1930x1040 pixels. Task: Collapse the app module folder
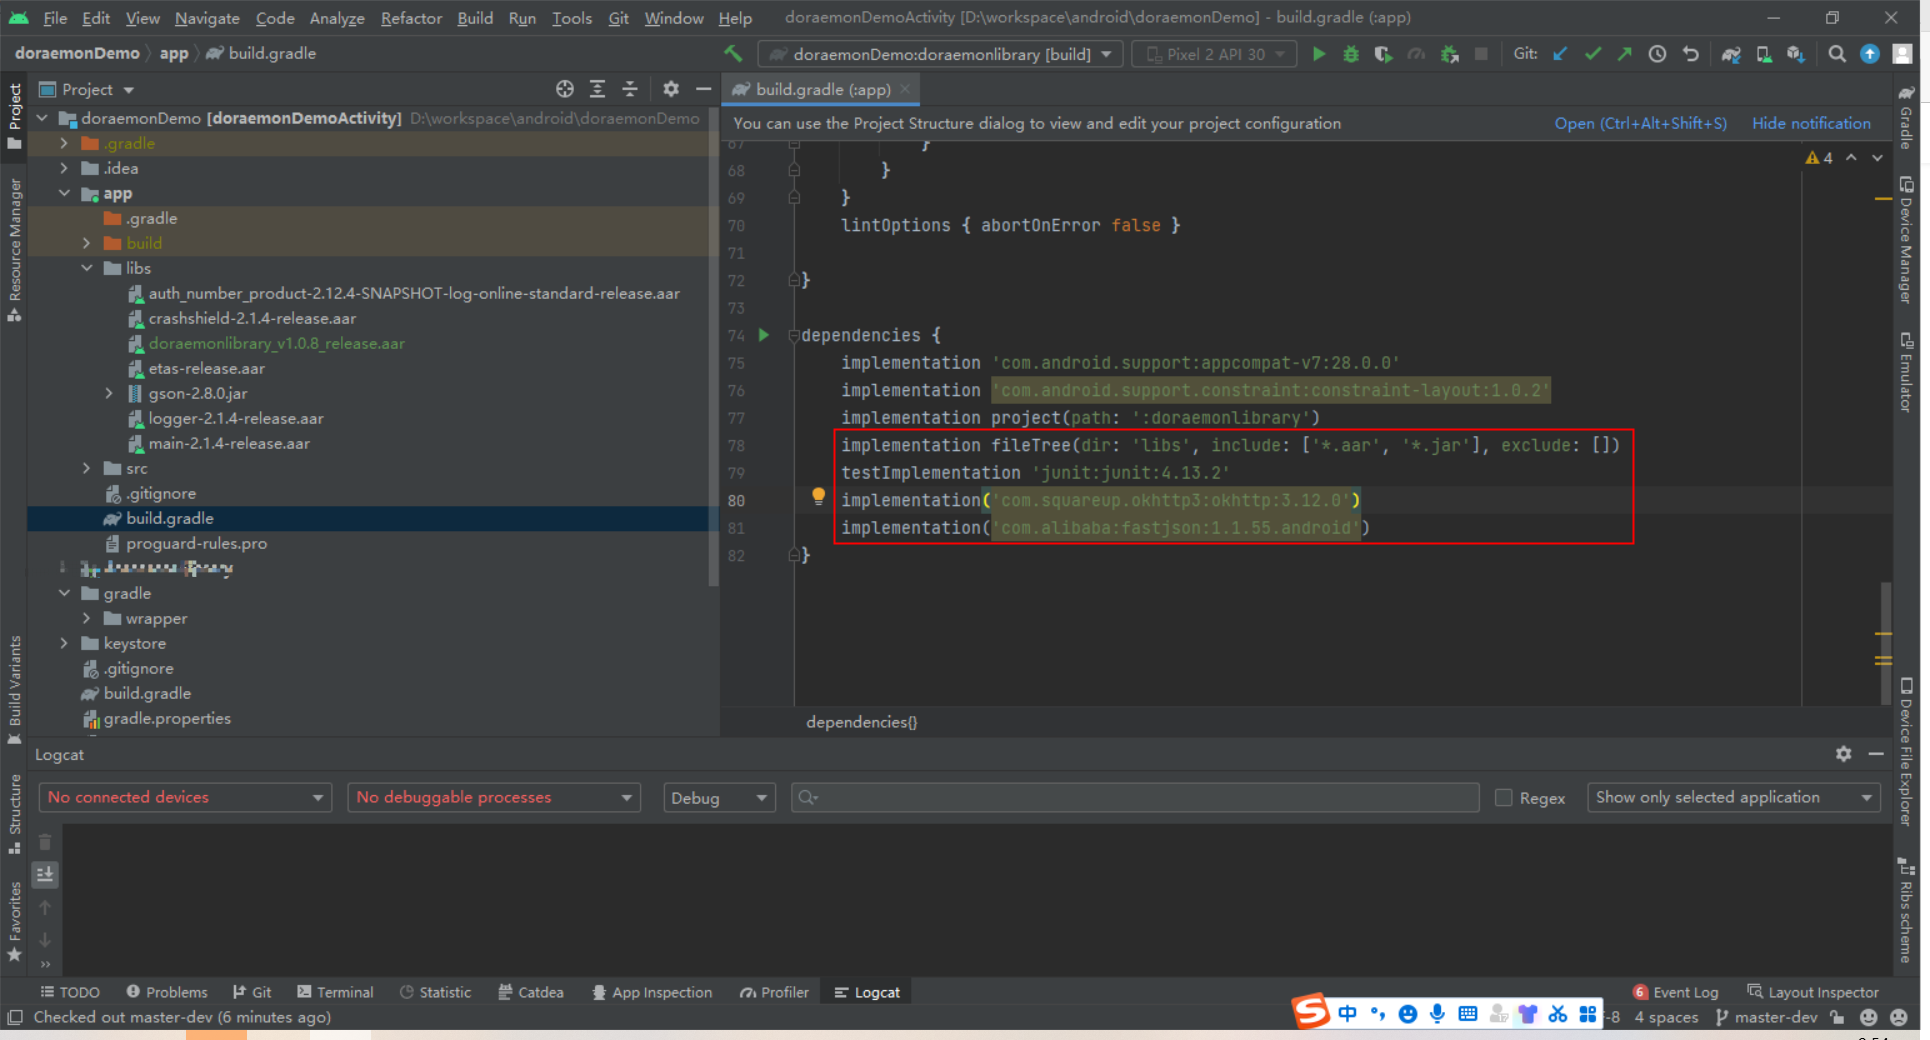[x=64, y=193]
